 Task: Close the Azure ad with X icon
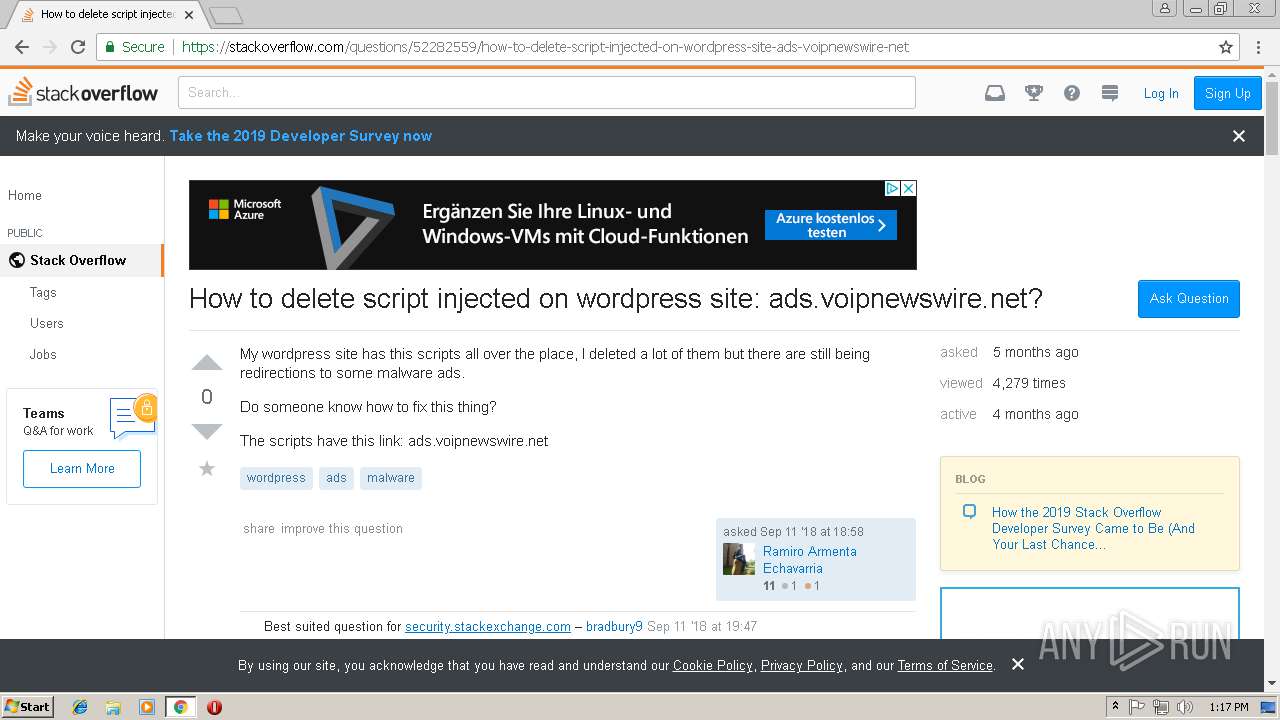(x=909, y=188)
